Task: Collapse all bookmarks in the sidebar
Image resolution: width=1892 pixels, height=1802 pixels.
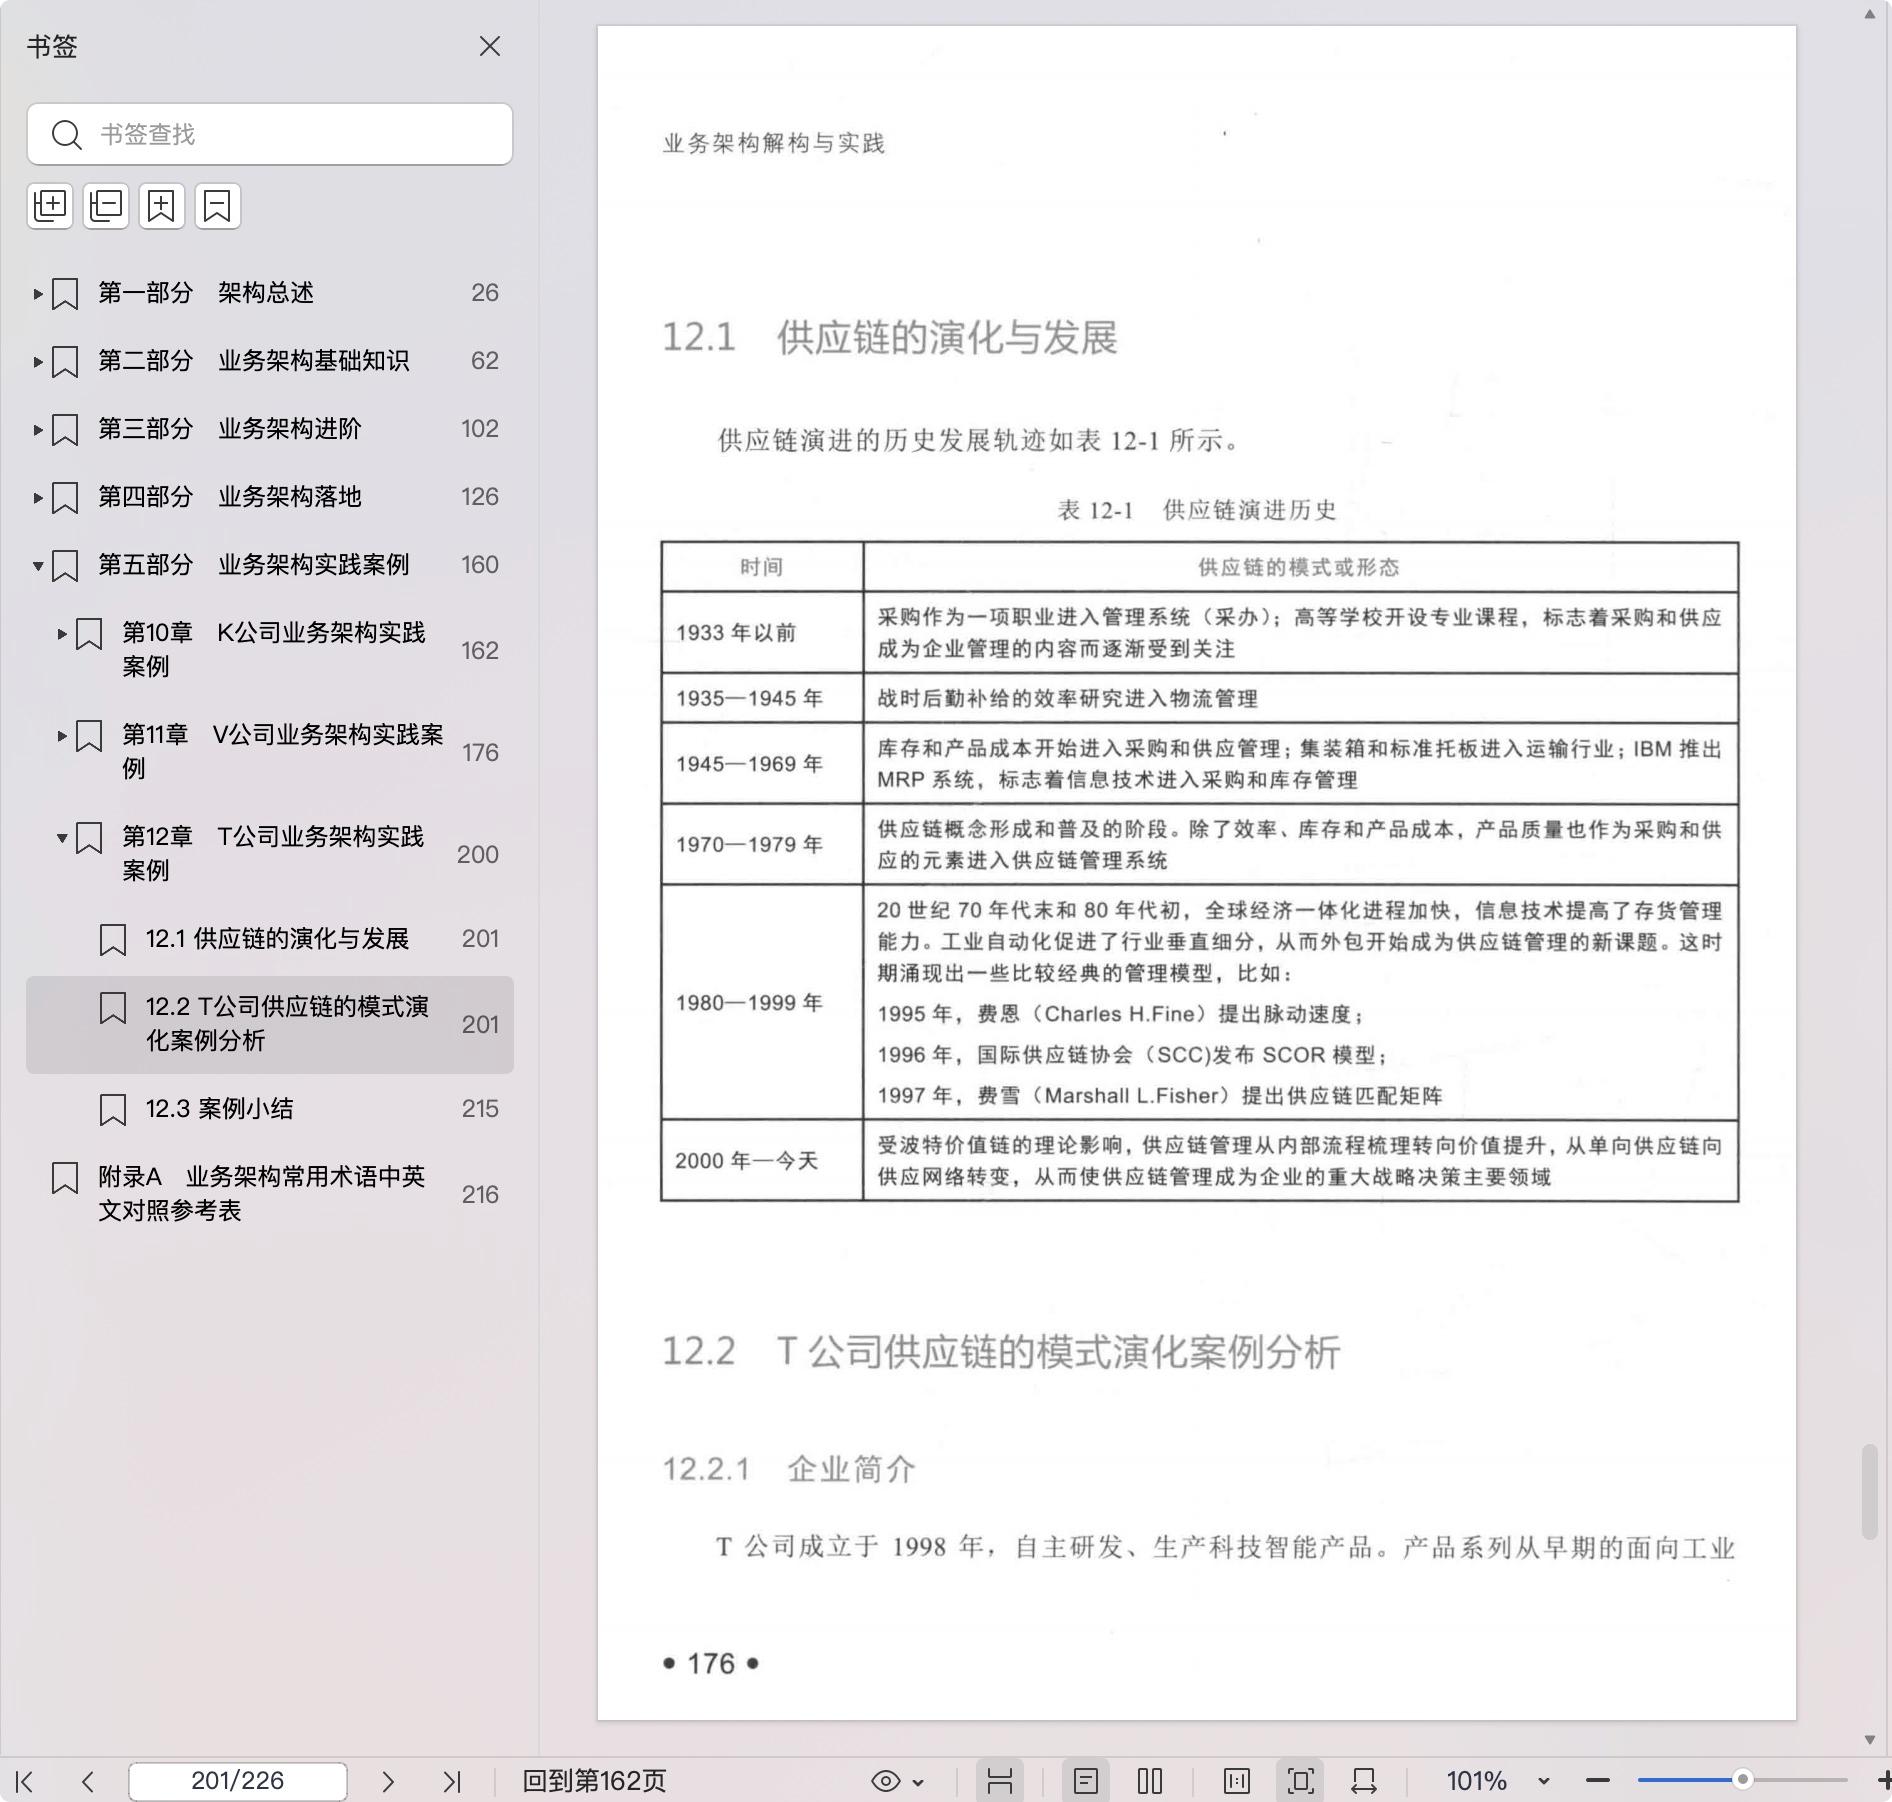Action: point(106,206)
